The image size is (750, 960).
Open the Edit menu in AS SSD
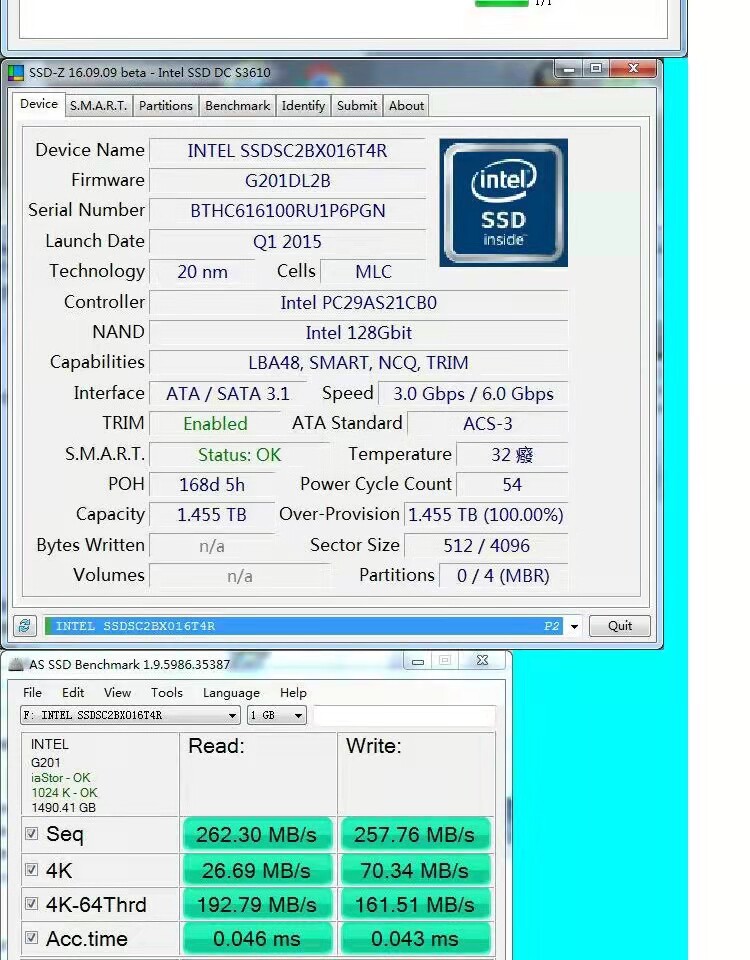[x=73, y=692]
